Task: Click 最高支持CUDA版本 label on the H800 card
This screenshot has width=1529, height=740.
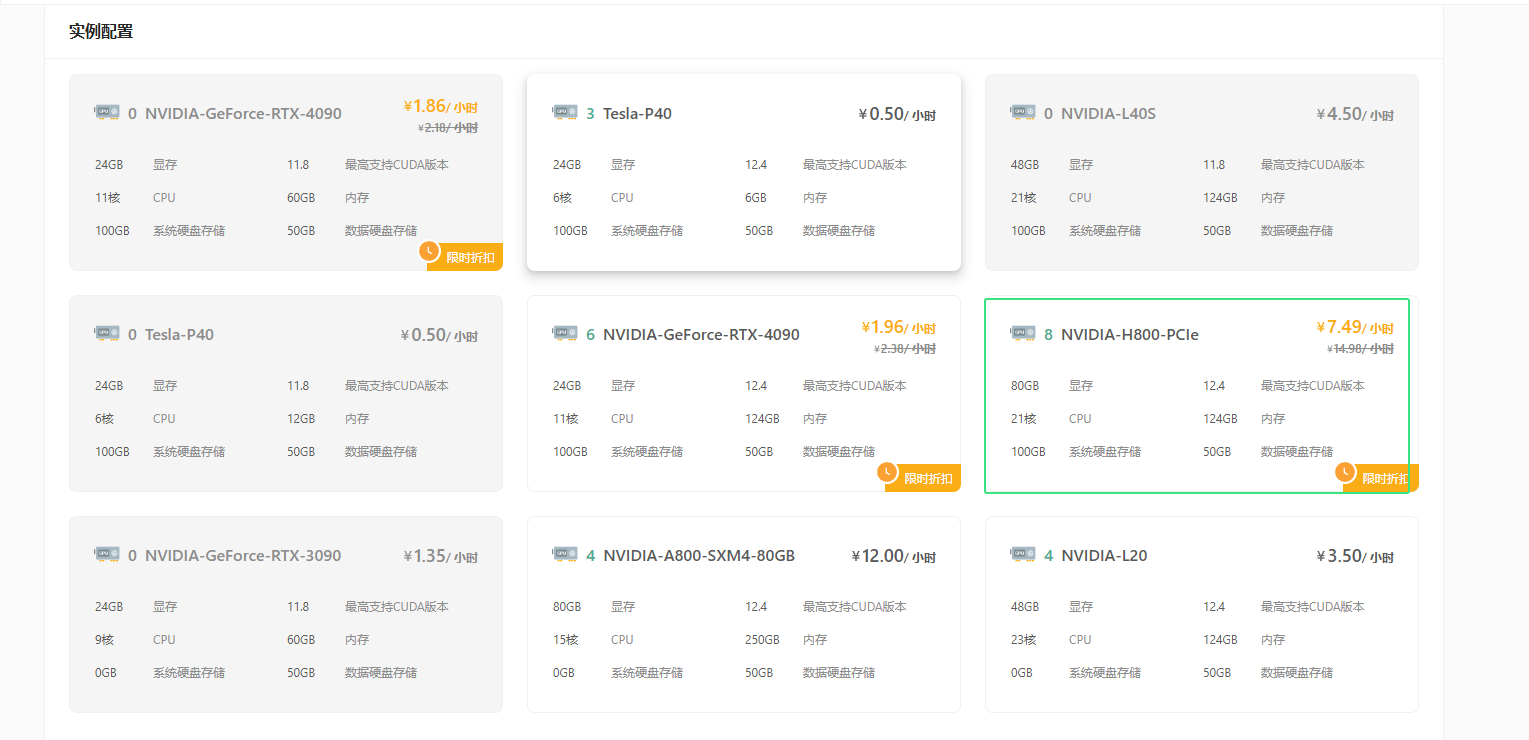Action: click(x=1313, y=386)
